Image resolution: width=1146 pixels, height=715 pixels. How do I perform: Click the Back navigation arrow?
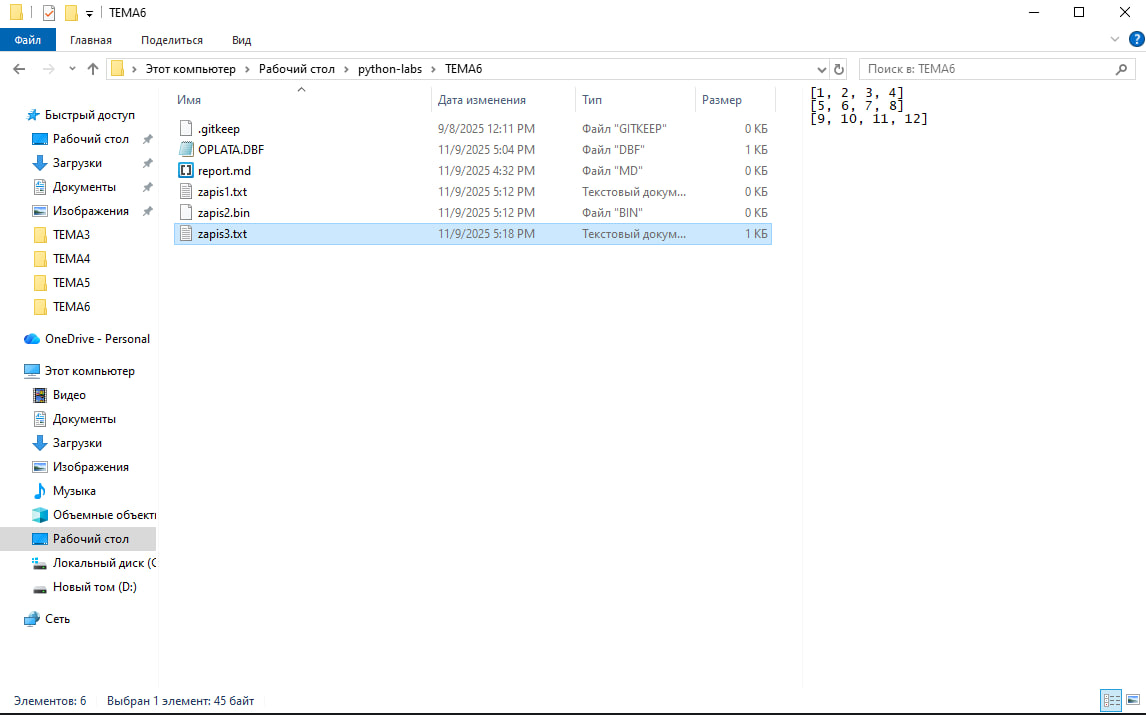[19, 69]
